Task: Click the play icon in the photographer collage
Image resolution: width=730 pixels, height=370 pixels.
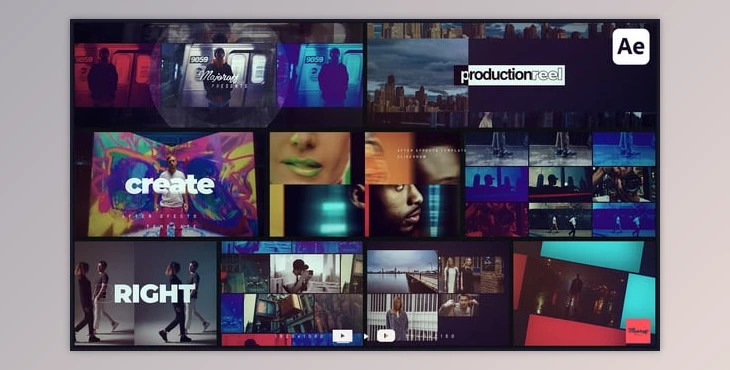Action: point(343,336)
